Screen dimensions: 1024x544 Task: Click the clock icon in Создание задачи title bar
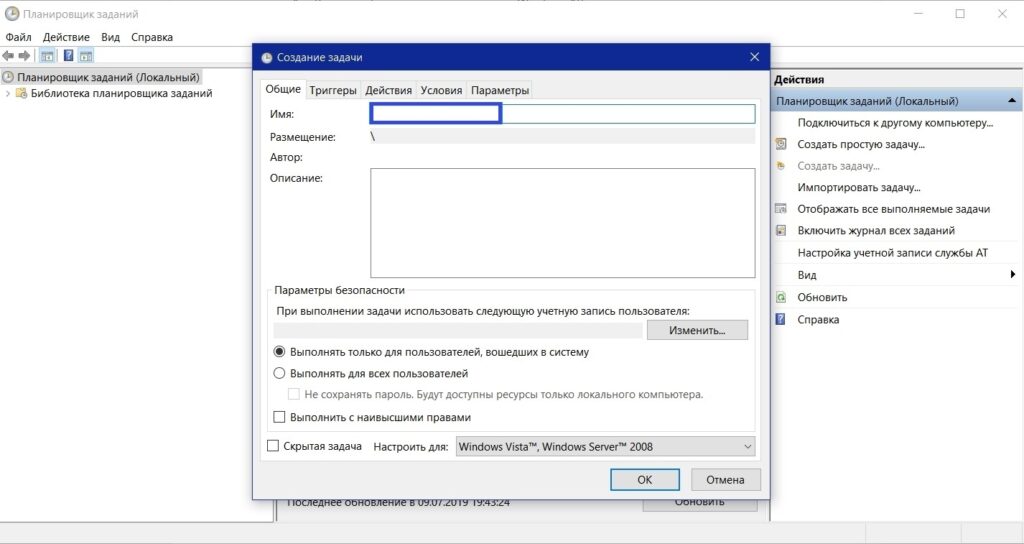coord(266,57)
